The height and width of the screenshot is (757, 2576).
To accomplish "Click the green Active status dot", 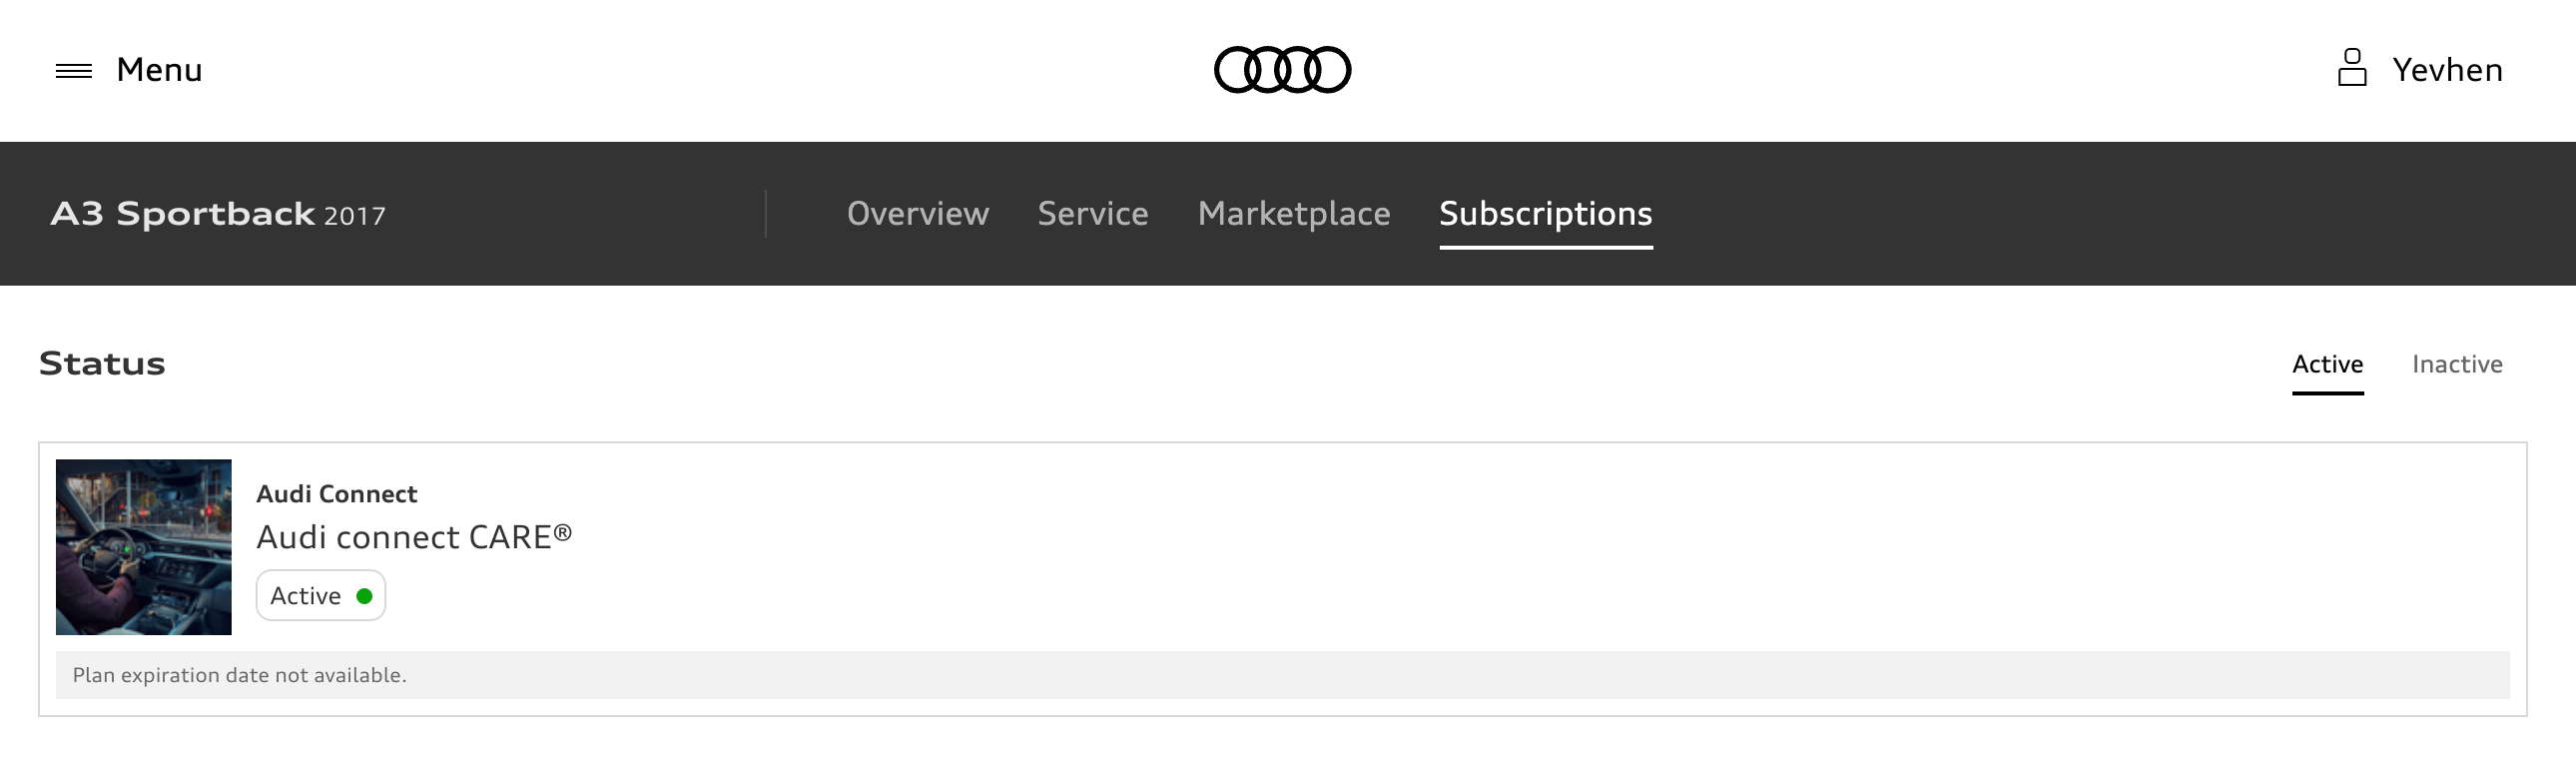I will (x=364, y=596).
